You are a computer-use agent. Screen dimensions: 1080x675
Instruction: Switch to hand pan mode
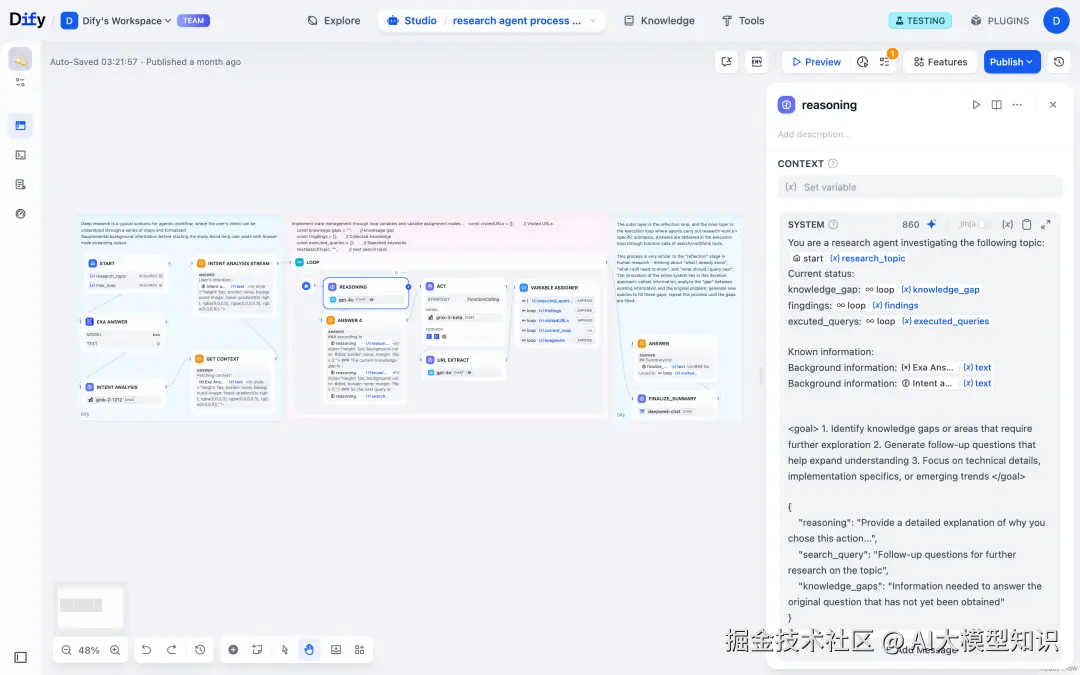[309, 650]
